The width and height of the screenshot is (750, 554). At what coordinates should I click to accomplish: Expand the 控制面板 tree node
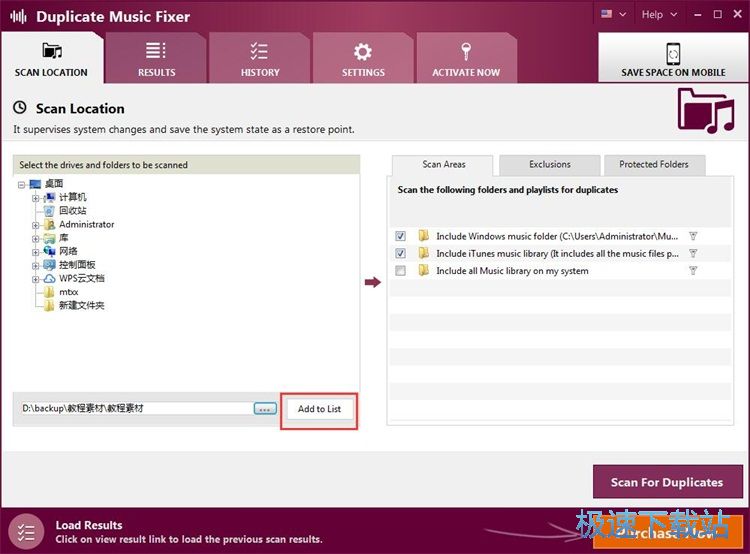click(x=35, y=265)
